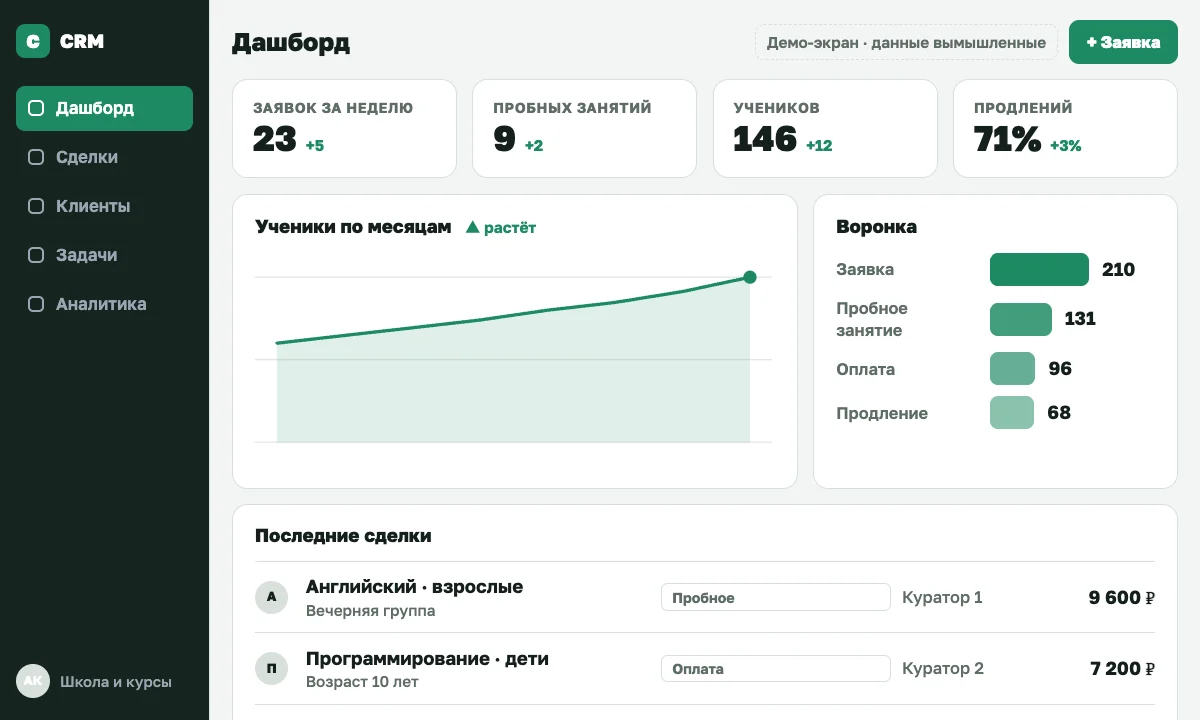Click the green CRM logo icon
This screenshot has width=1200, height=720.
33,41
